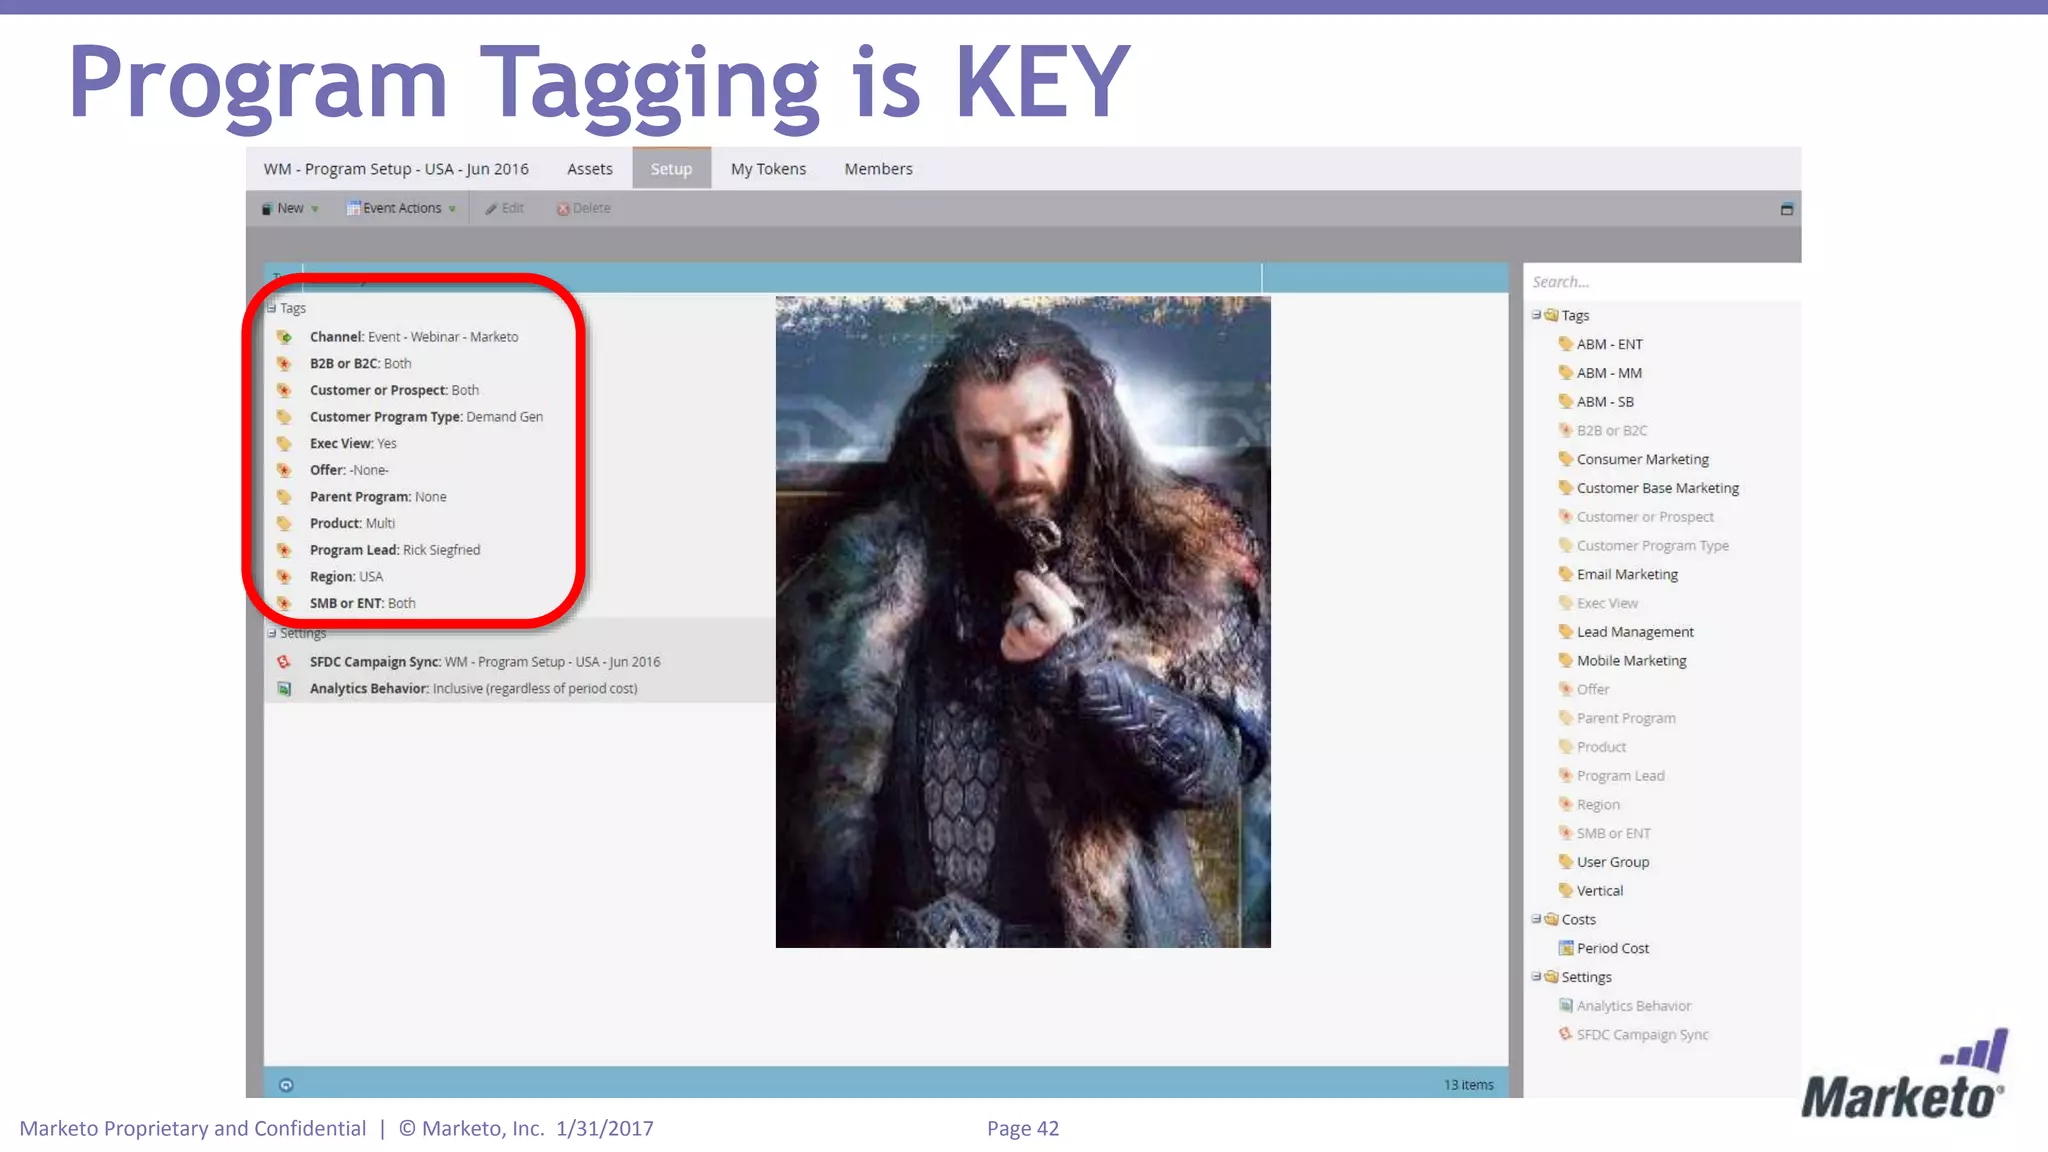
Task: Click the central character image
Action: coord(1023,621)
